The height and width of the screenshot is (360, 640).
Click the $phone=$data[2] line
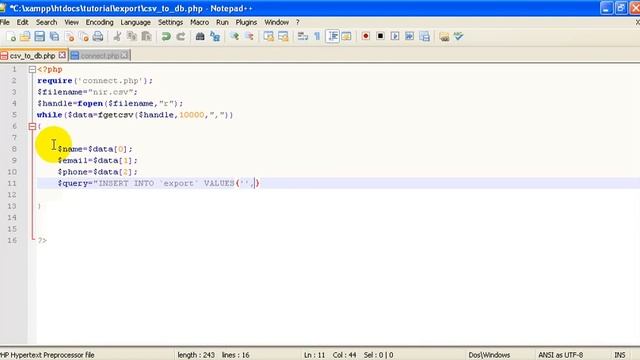(x=98, y=172)
